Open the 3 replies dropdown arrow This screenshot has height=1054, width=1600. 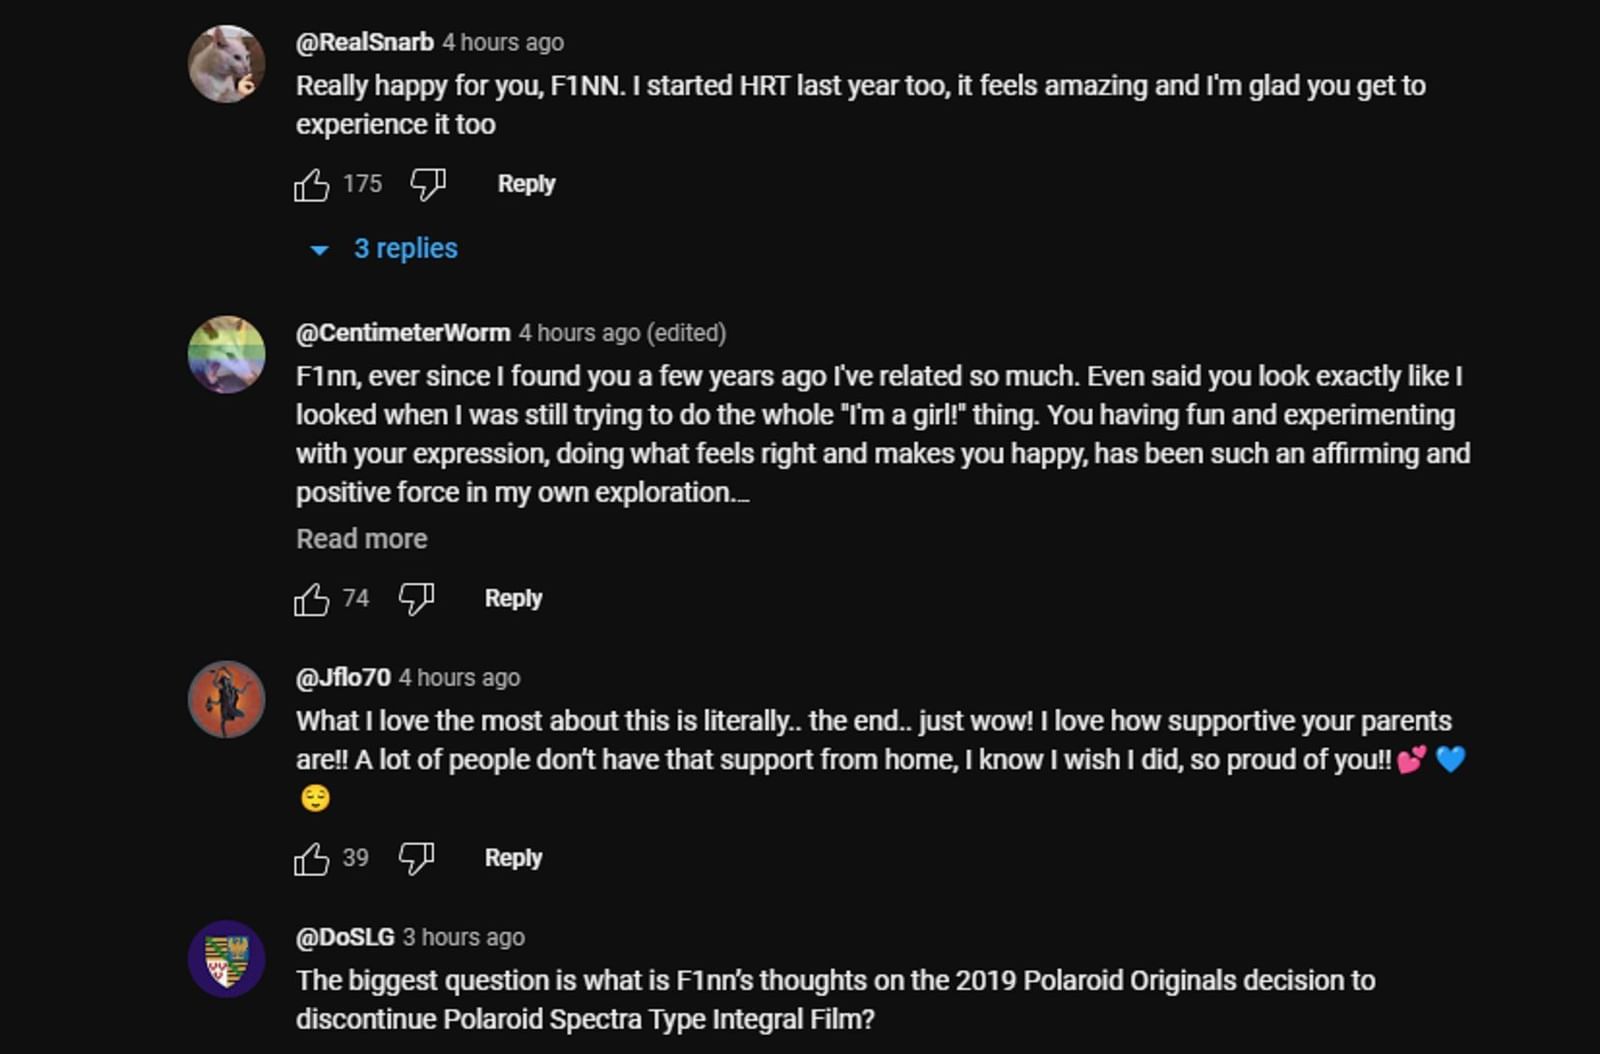coord(319,249)
